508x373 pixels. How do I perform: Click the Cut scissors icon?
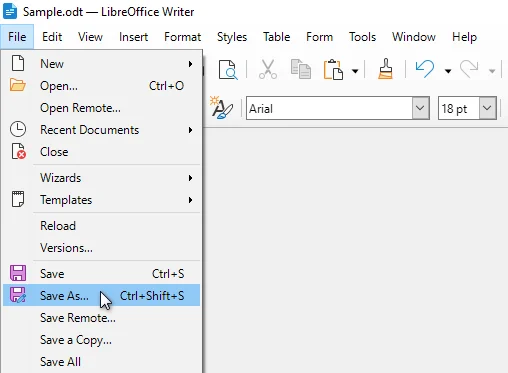(268, 69)
